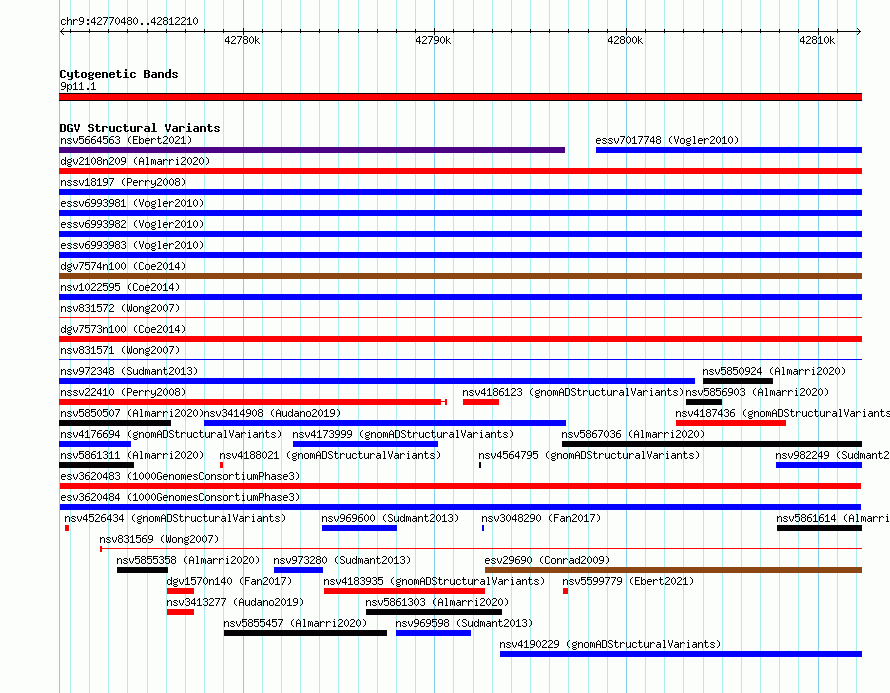The height and width of the screenshot is (693, 890).
Task: Select nsv5861311 (Almarri2020) label
Action: [x=132, y=455]
